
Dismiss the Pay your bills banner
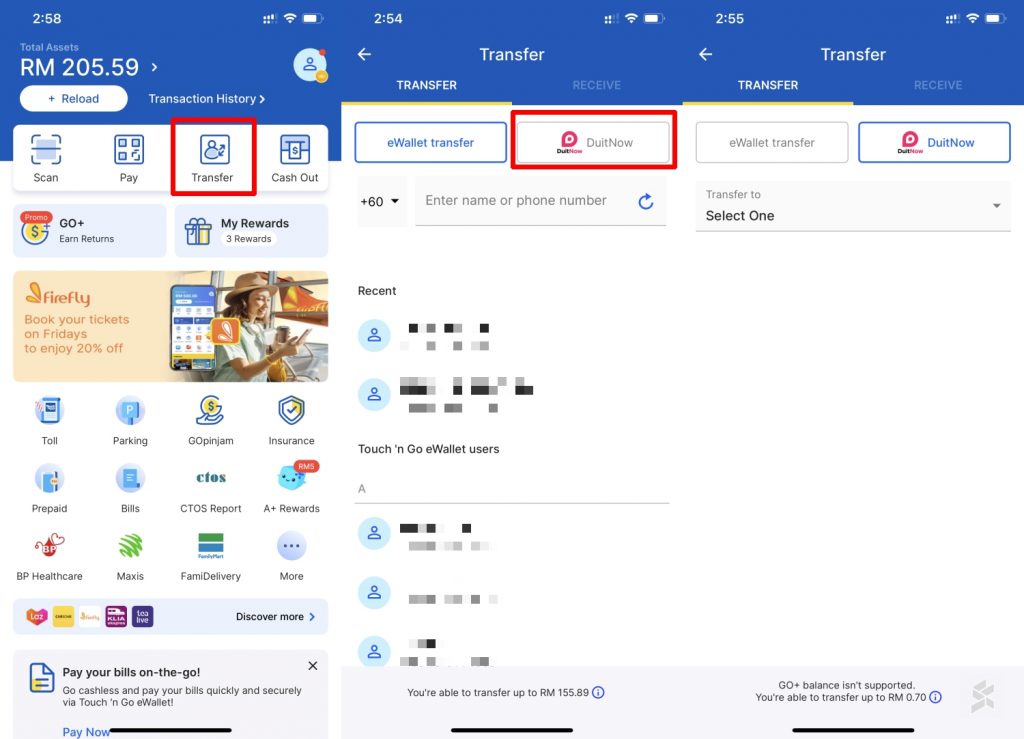click(313, 666)
